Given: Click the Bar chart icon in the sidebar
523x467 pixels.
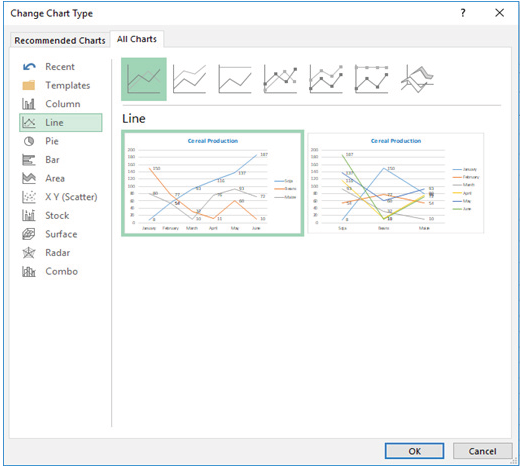Looking at the screenshot, I should [29, 160].
